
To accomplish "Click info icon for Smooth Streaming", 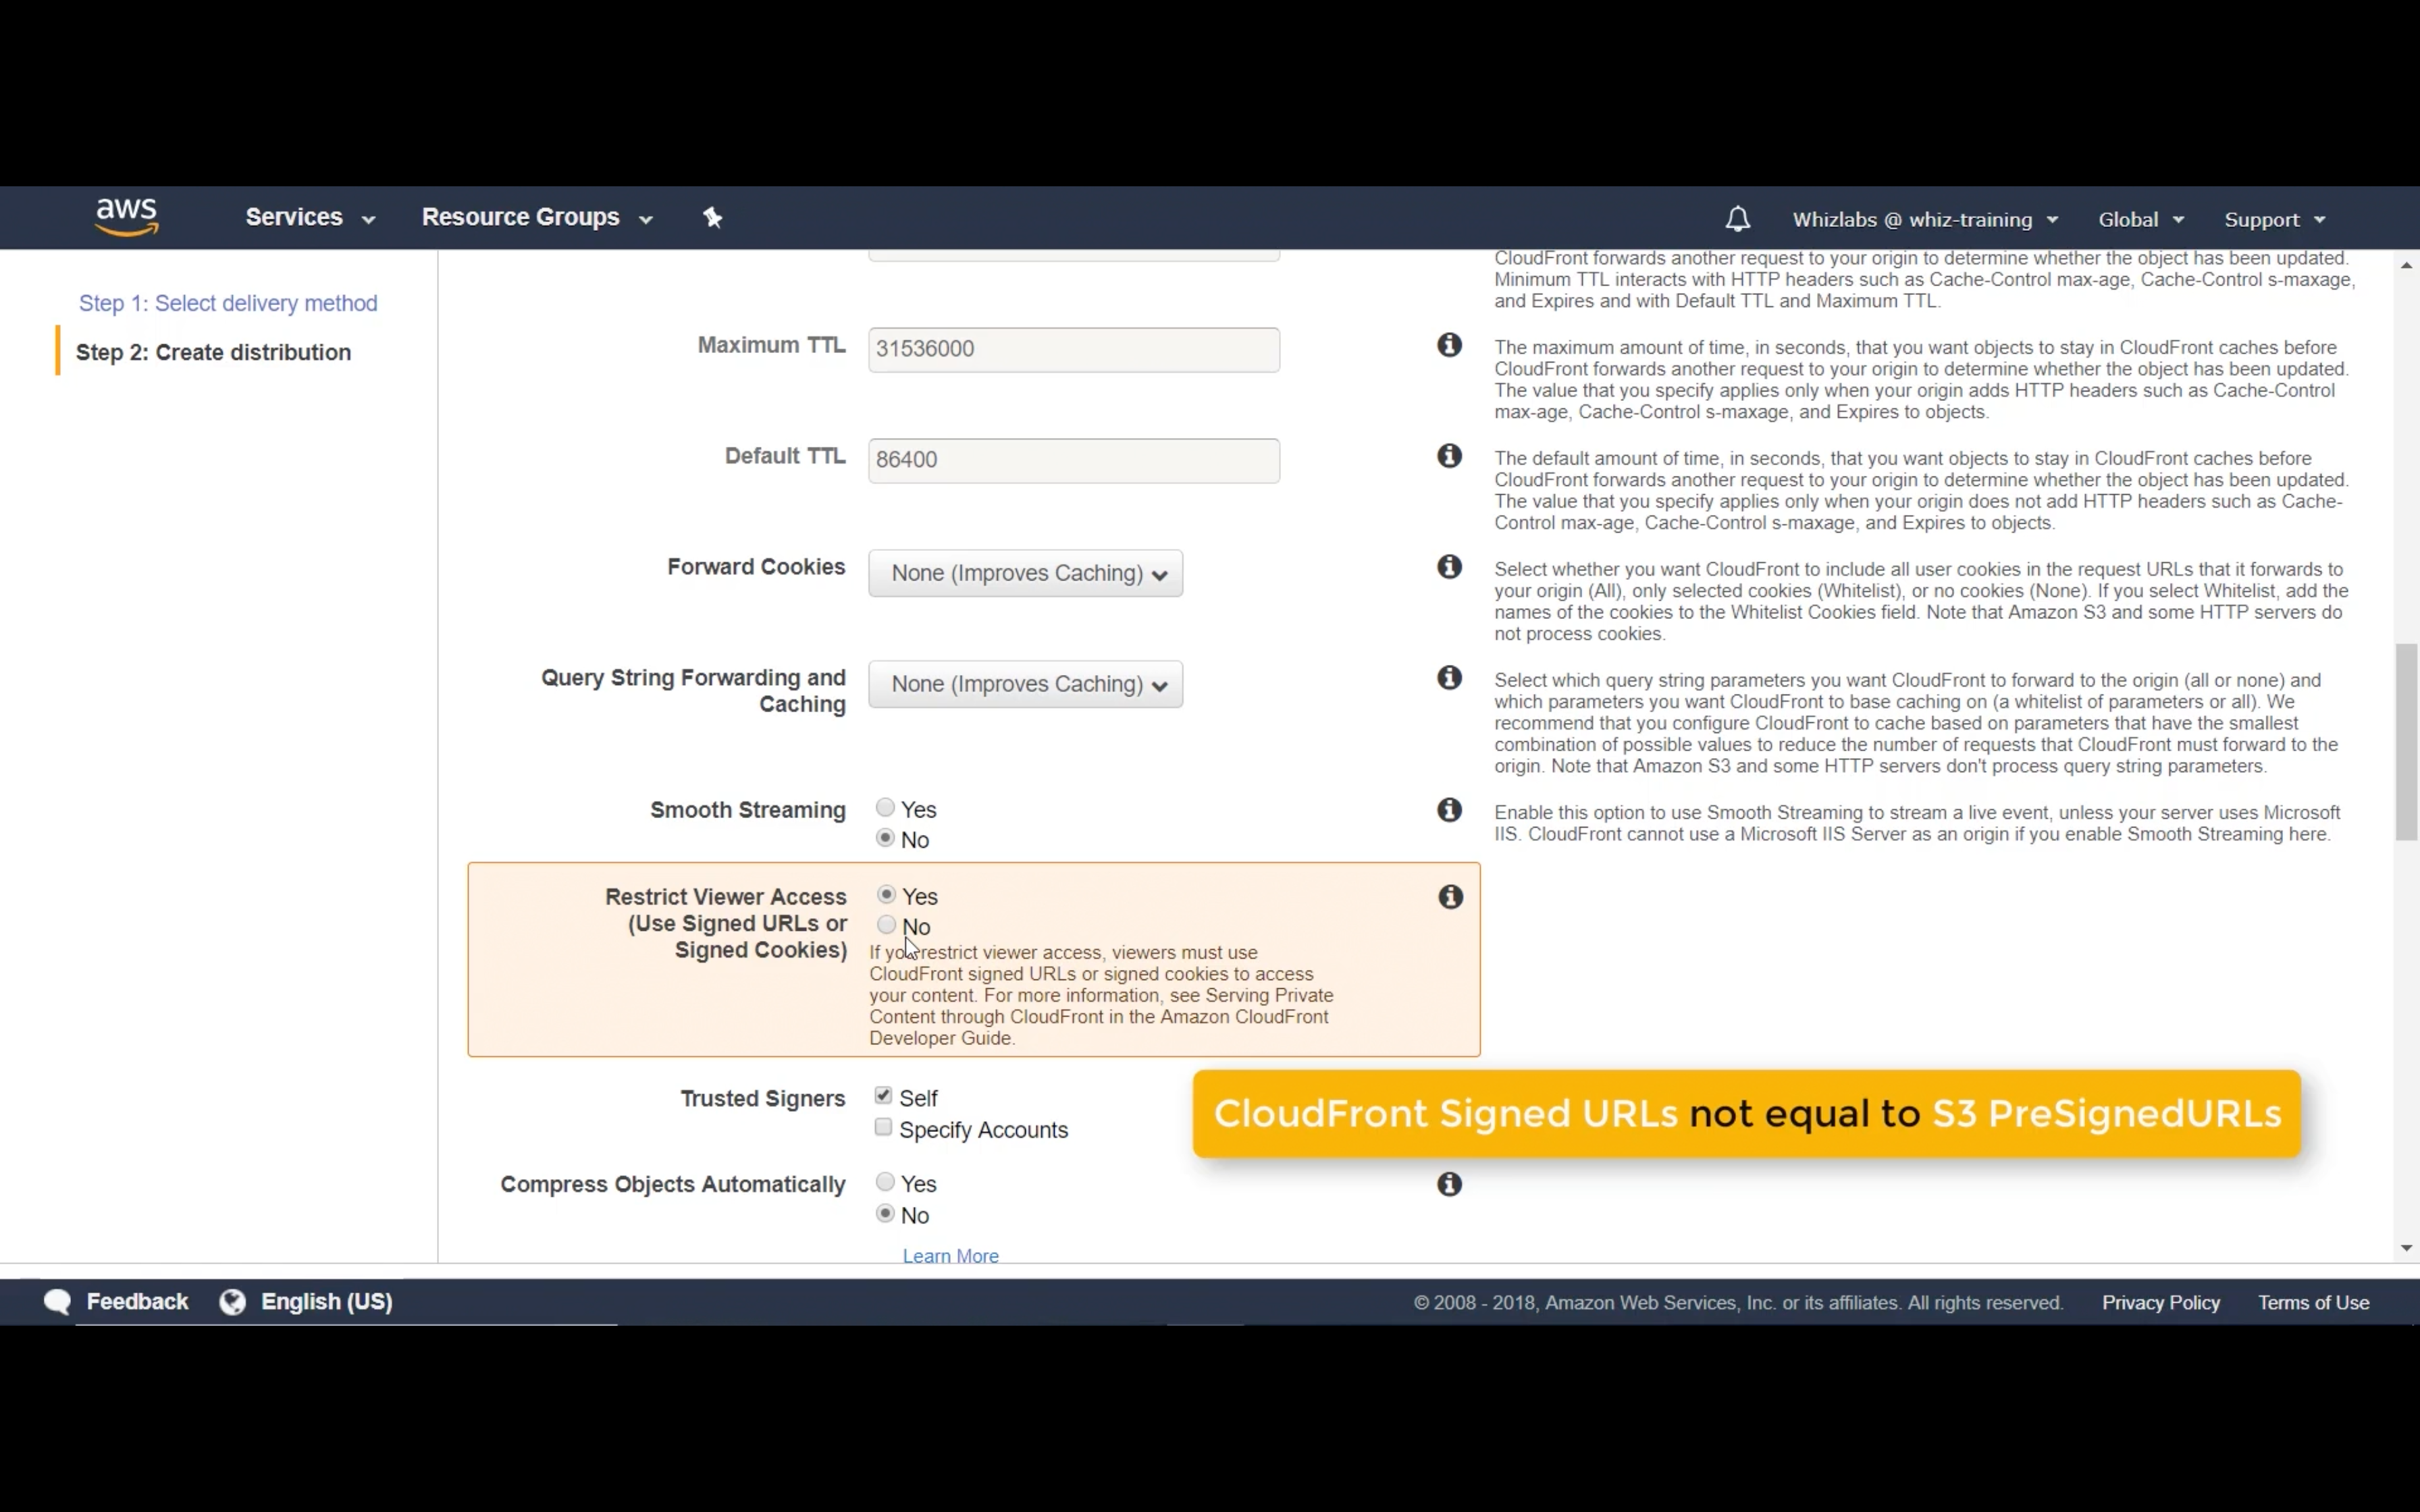I will [1449, 810].
